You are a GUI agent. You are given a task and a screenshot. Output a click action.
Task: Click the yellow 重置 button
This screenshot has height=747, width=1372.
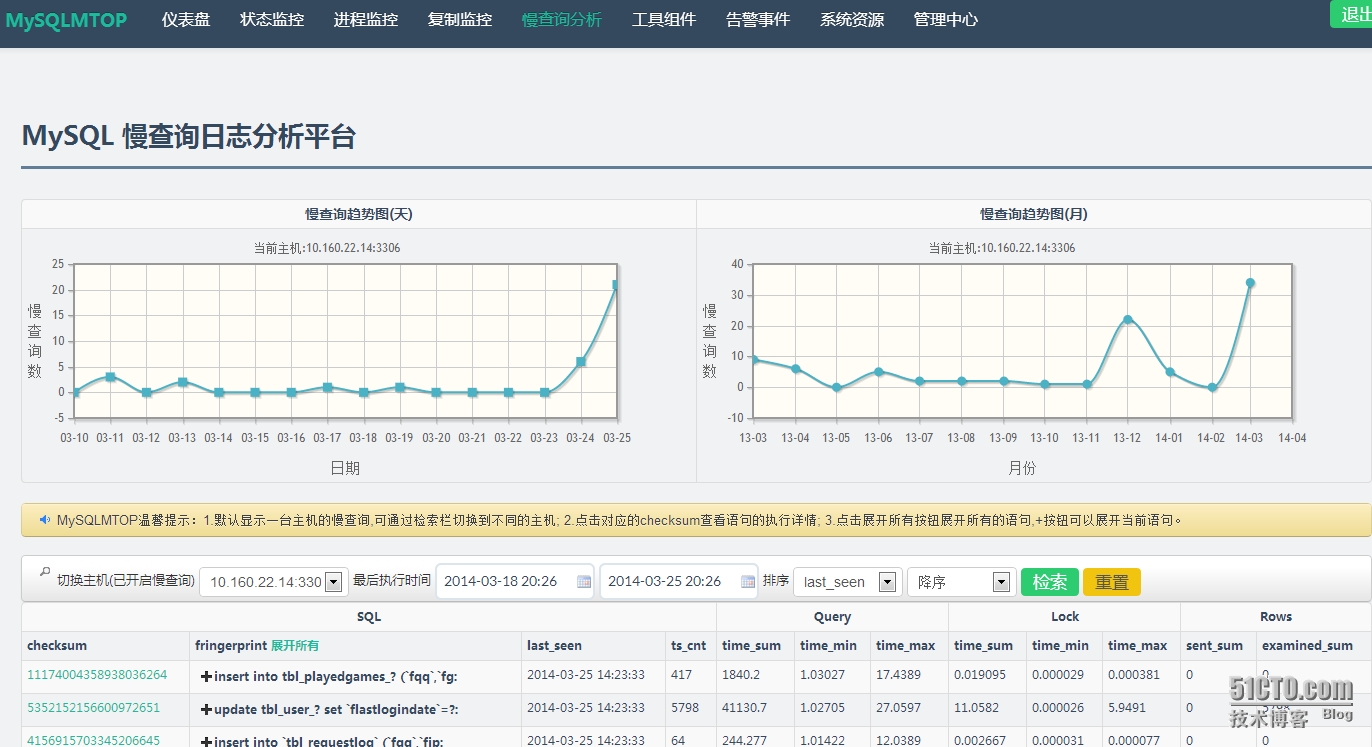point(1112,582)
